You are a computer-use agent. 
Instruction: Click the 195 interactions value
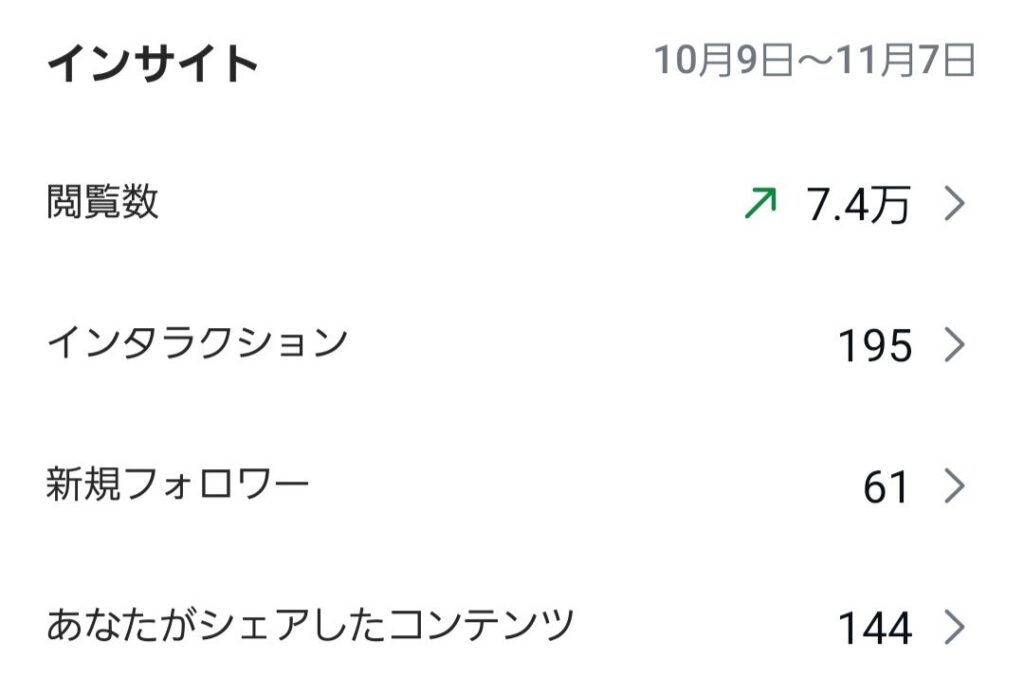(x=875, y=347)
